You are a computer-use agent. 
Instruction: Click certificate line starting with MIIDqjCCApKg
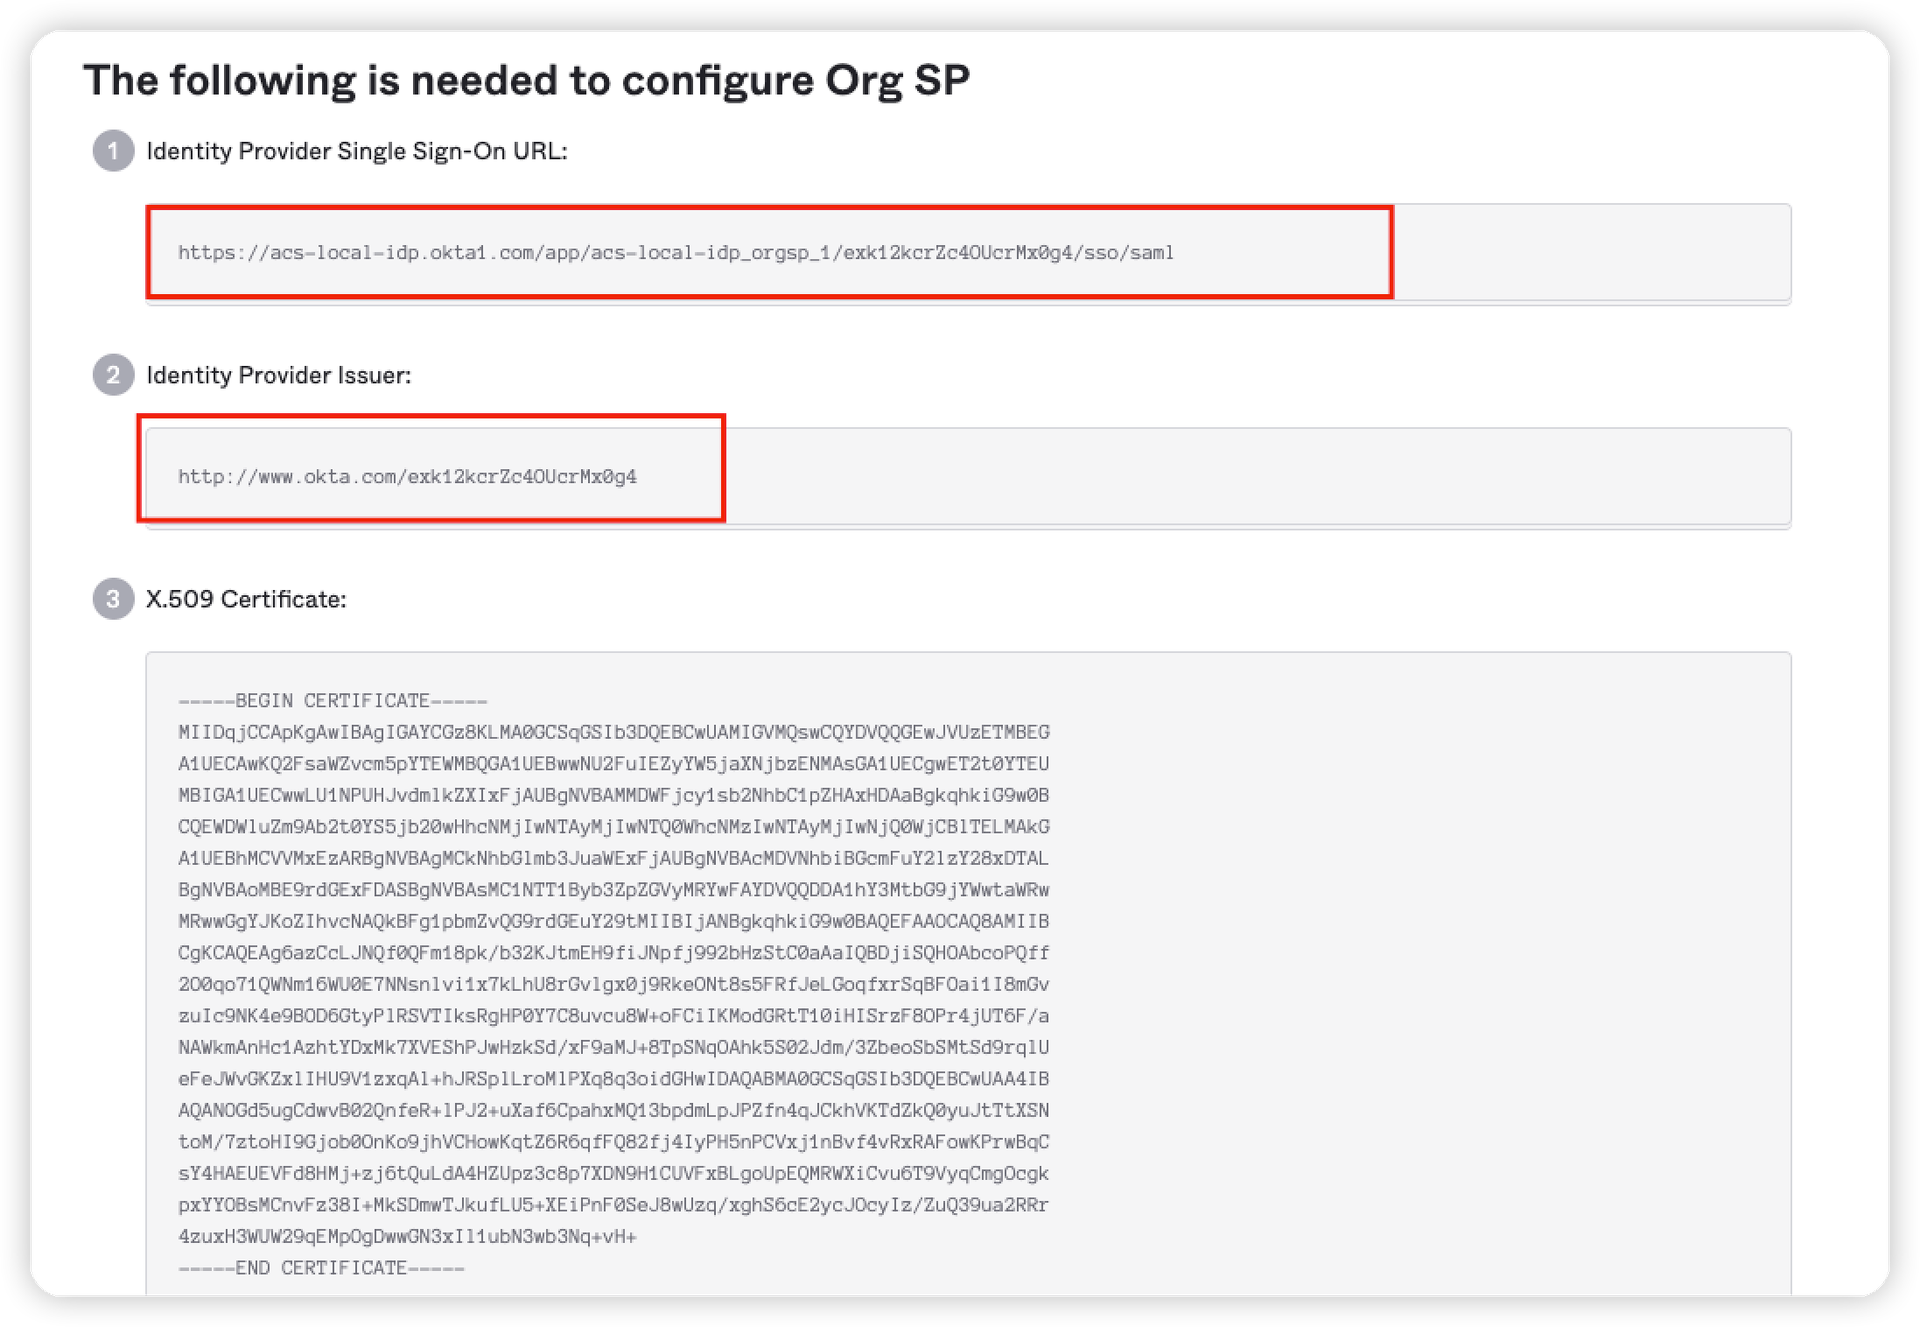pyautogui.click(x=613, y=733)
